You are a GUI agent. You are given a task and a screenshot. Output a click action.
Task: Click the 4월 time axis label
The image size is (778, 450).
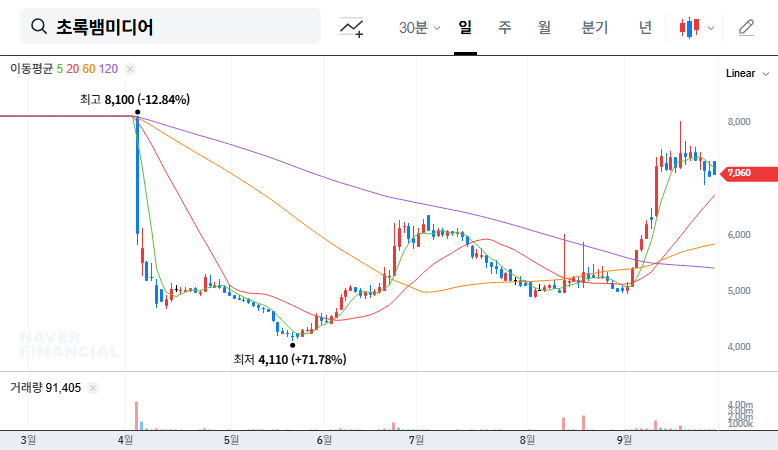(126, 440)
